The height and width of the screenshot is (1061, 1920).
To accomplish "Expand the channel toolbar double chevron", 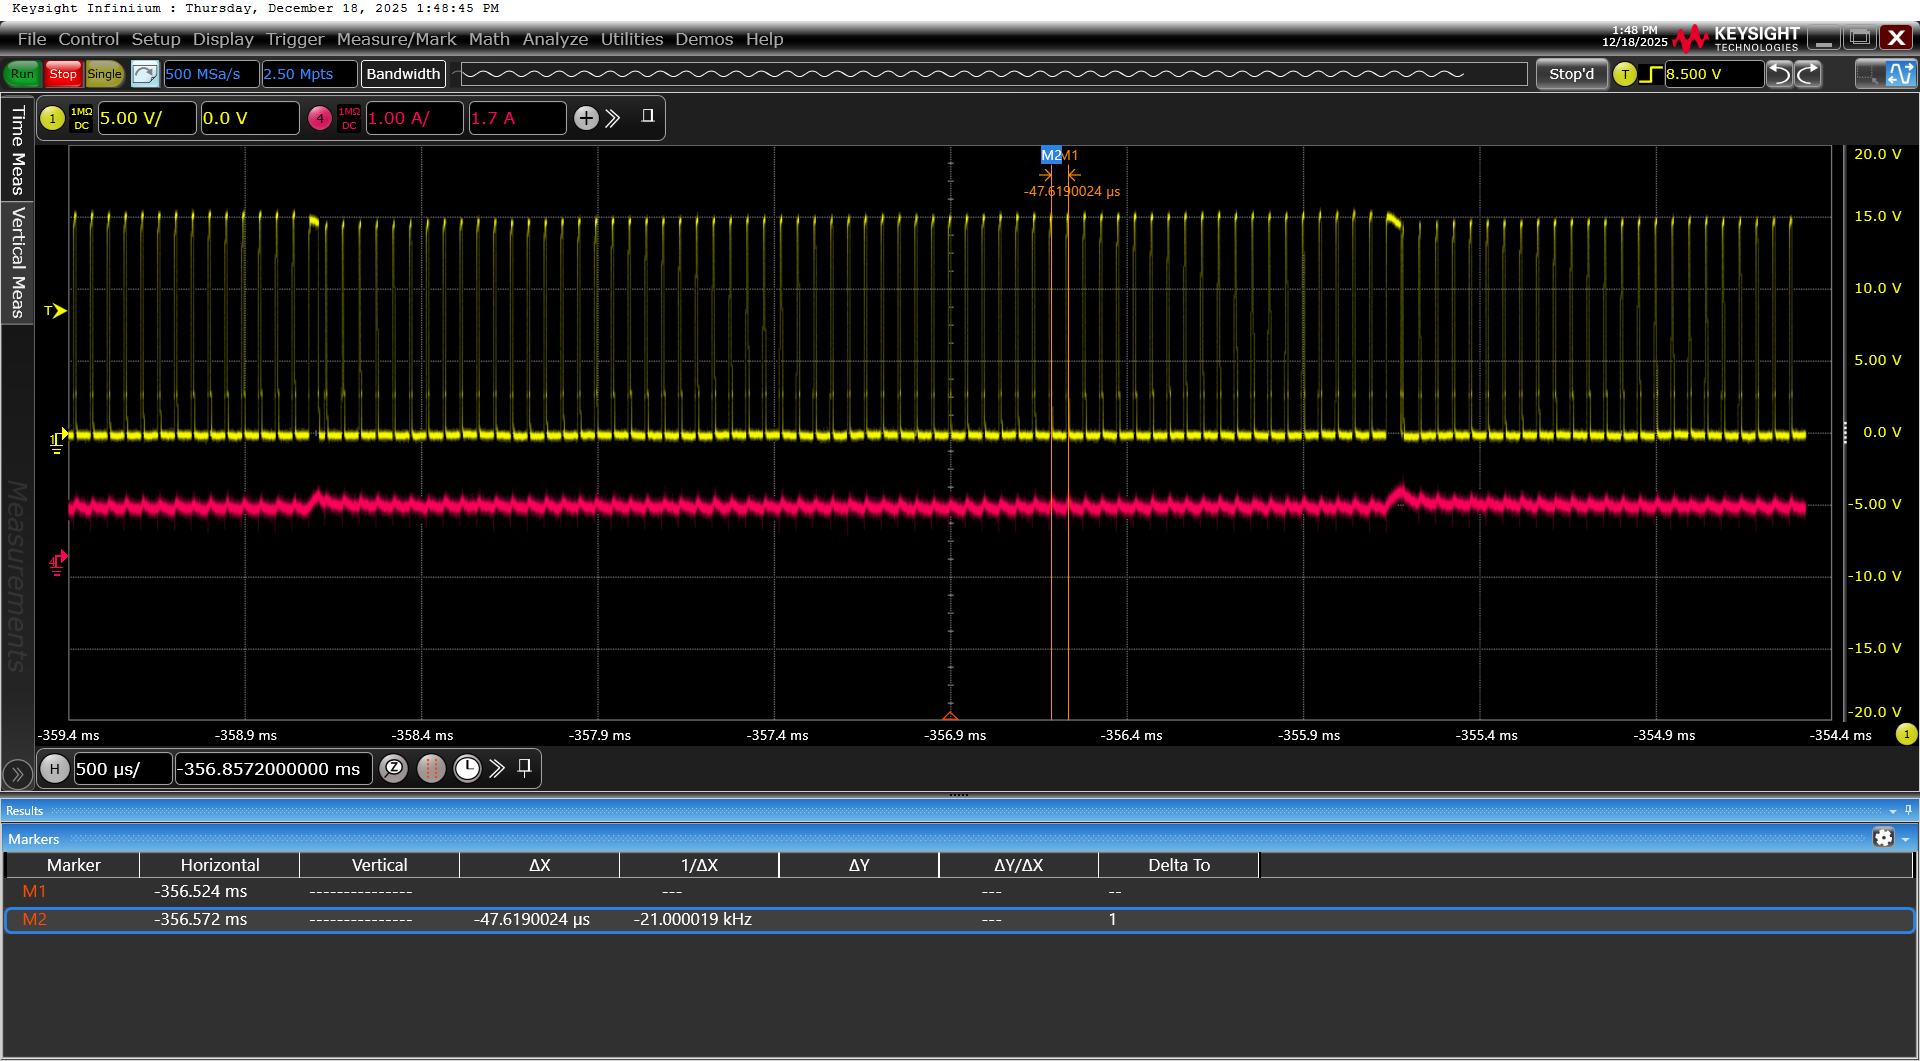I will click(613, 118).
